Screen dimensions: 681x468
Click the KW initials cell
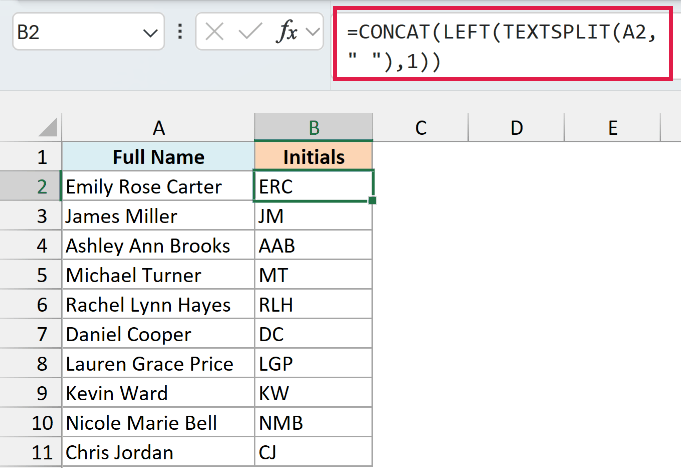coord(314,393)
